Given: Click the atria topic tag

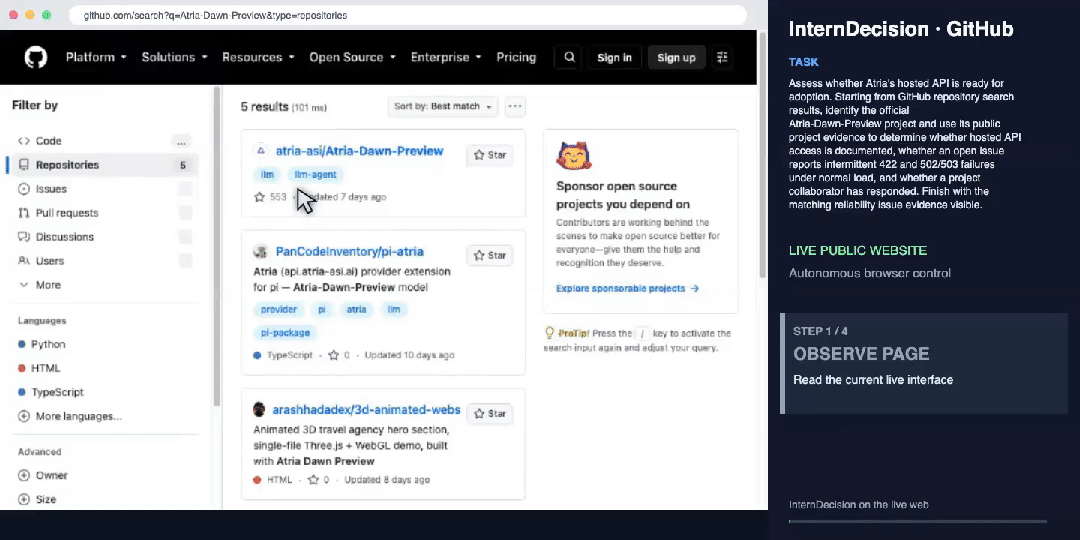Looking at the screenshot, I should coord(356,310).
